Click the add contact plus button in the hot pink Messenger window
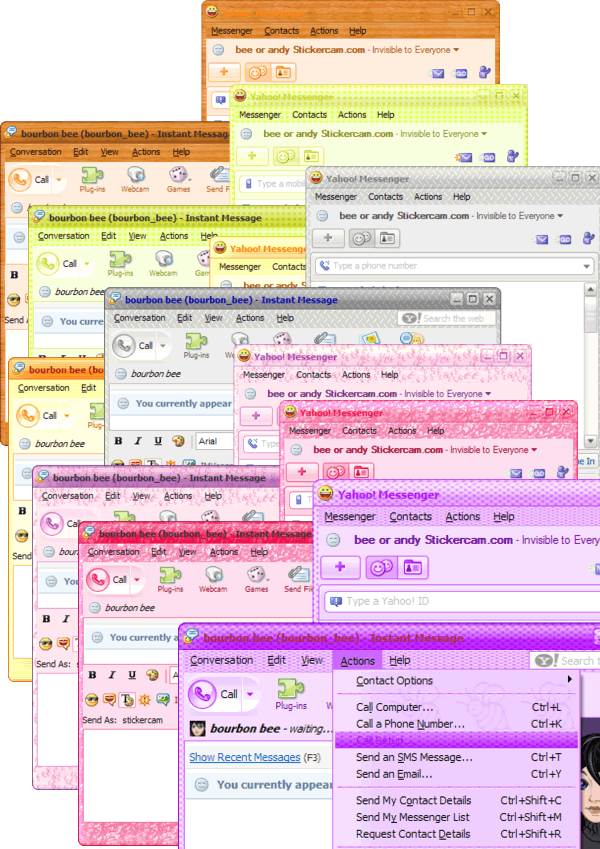 click(302, 472)
